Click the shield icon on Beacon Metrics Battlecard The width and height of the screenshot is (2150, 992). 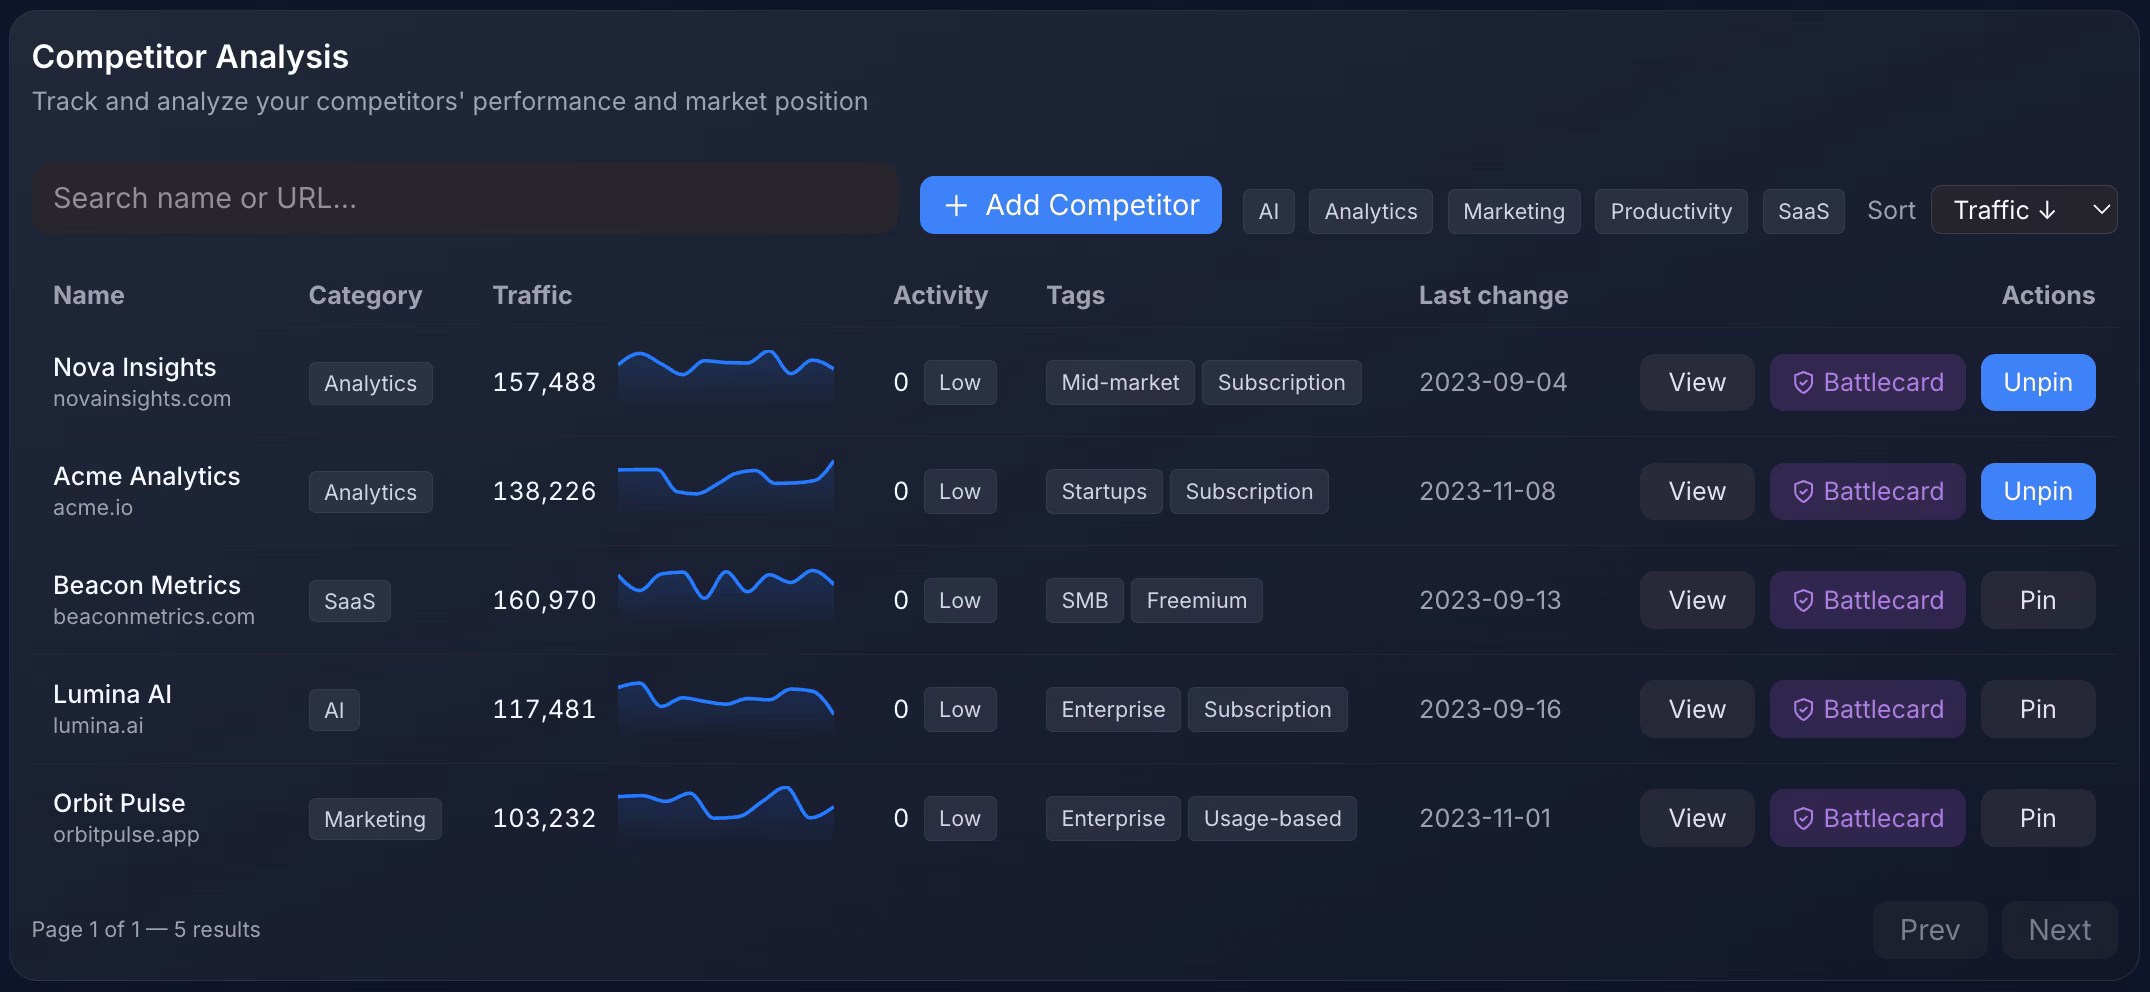tap(1803, 601)
